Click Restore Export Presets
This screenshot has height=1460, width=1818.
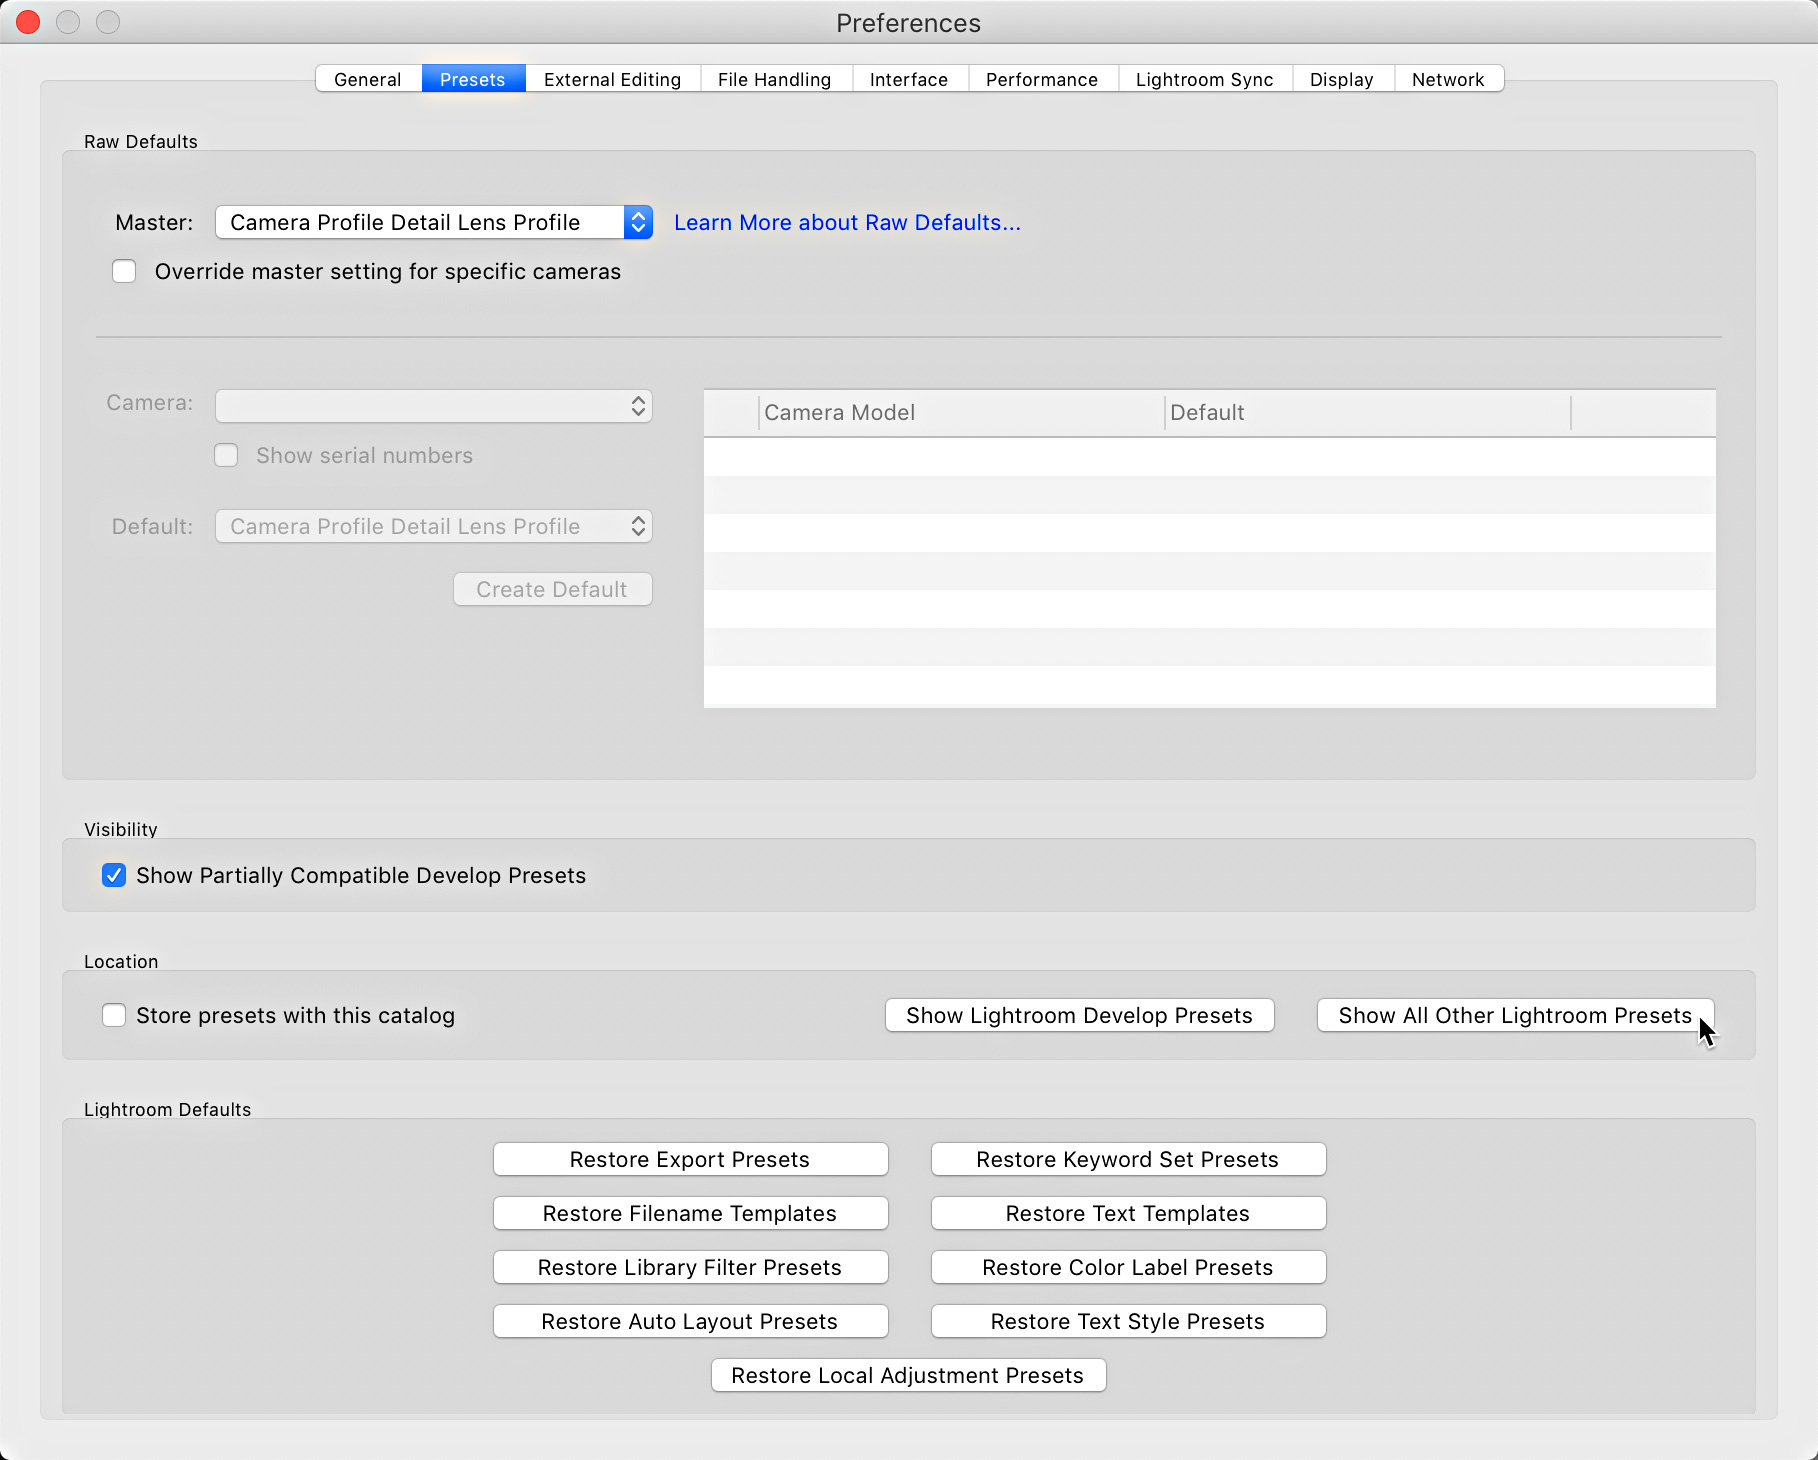(x=689, y=1159)
